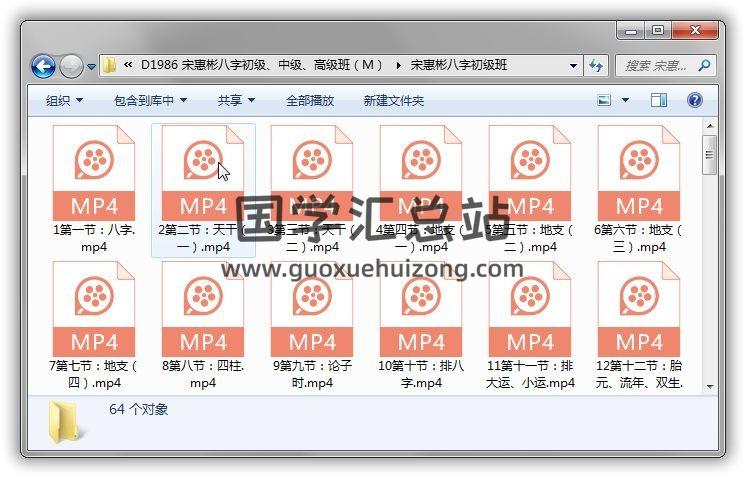
Task: Select the MP4 file 11第十一节：排大运、小运
Action: [530, 326]
